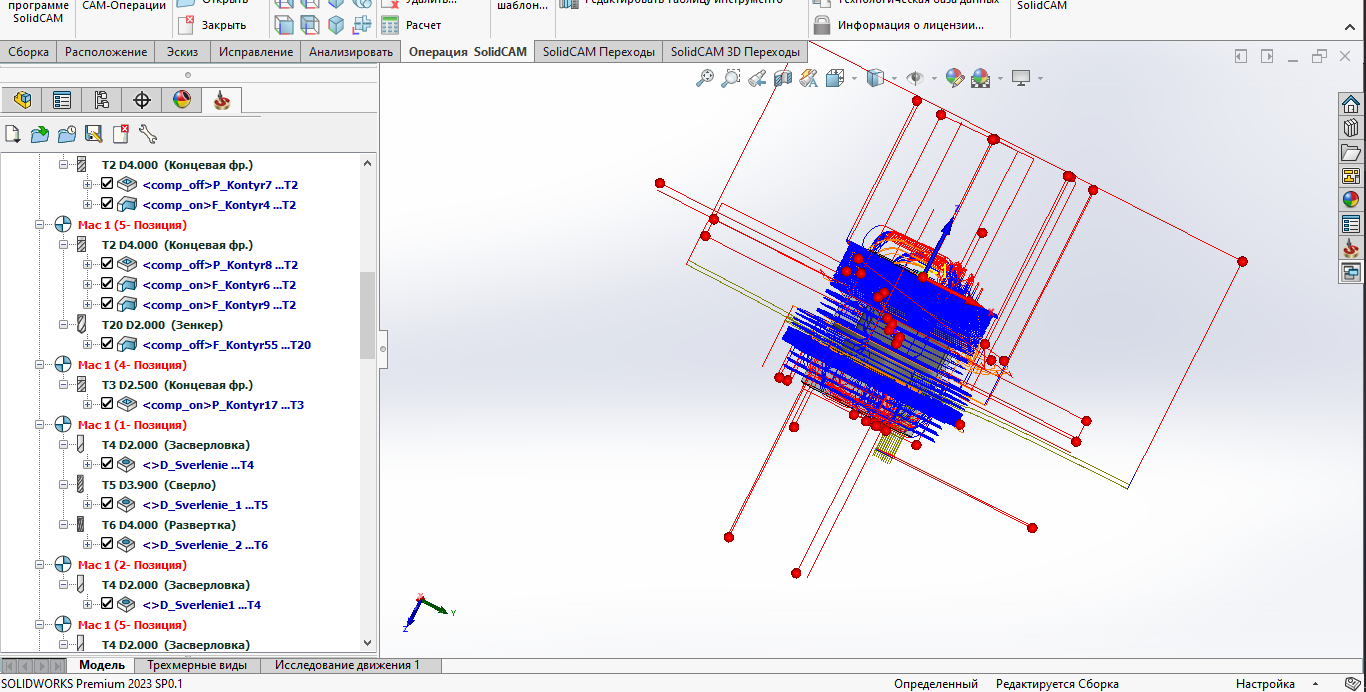Screen dimensions: 1366x692
Task: Open the ConfigurationManager tab icon
Action: [102, 100]
